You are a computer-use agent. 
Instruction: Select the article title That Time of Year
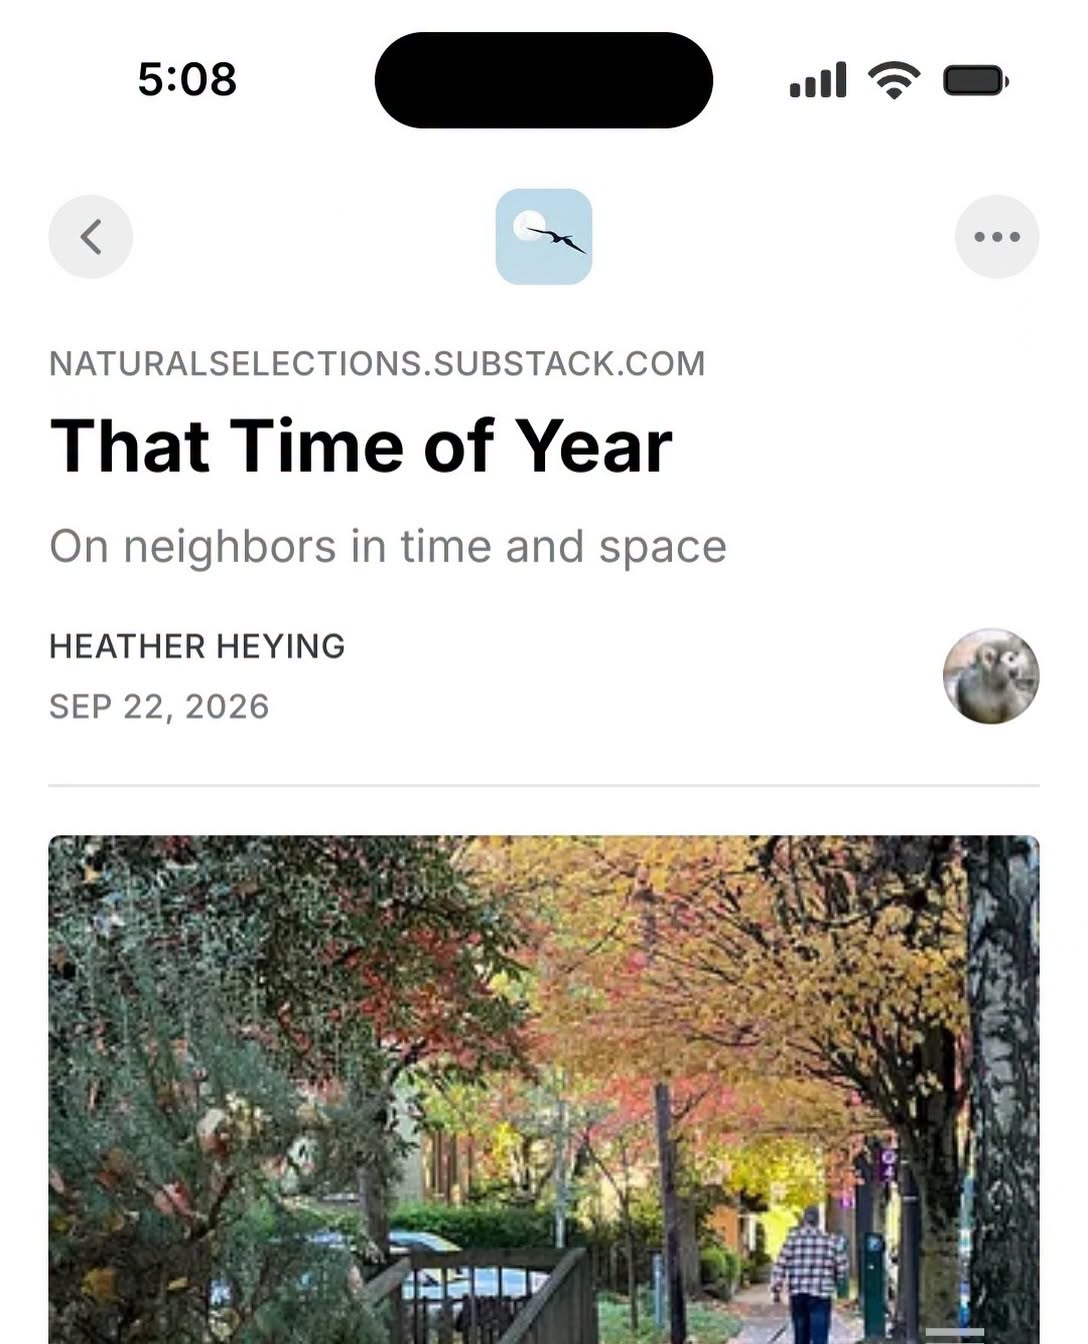(x=361, y=446)
